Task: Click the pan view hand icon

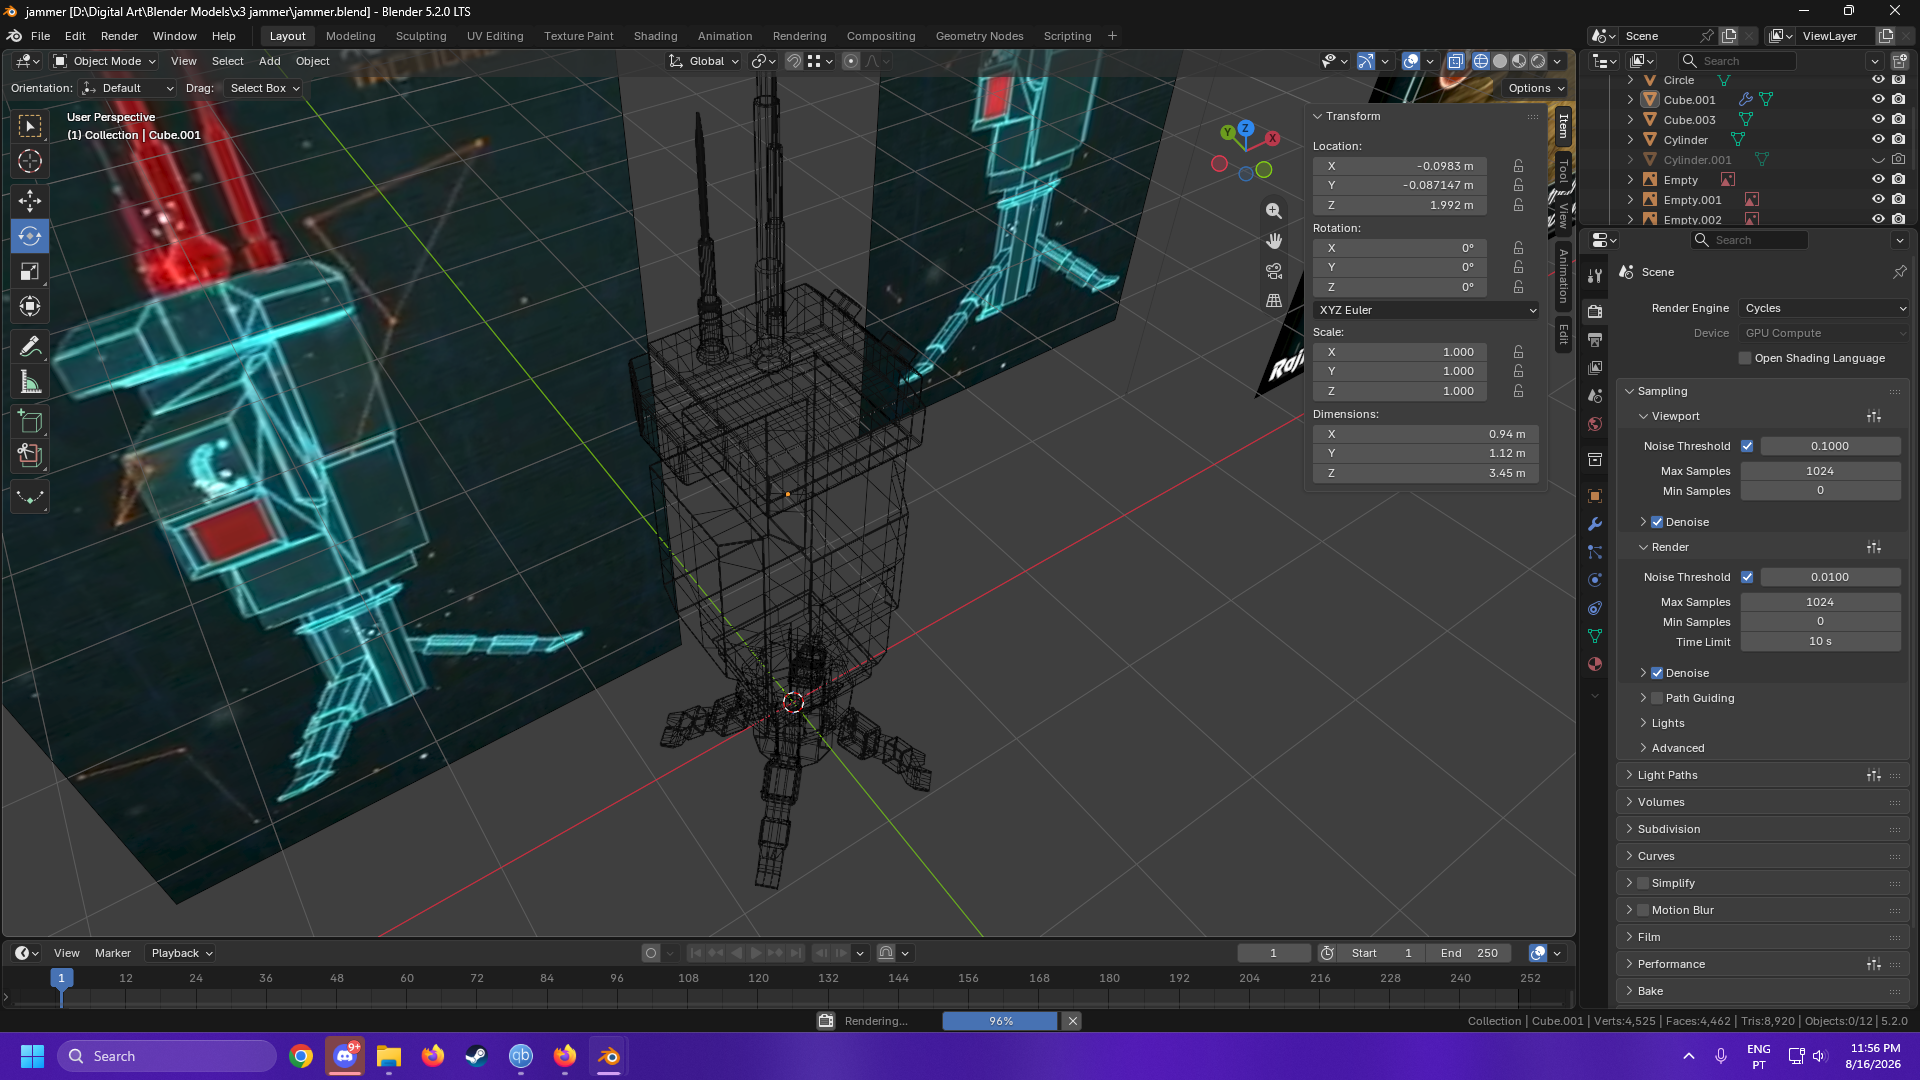Action: pos(1274,241)
